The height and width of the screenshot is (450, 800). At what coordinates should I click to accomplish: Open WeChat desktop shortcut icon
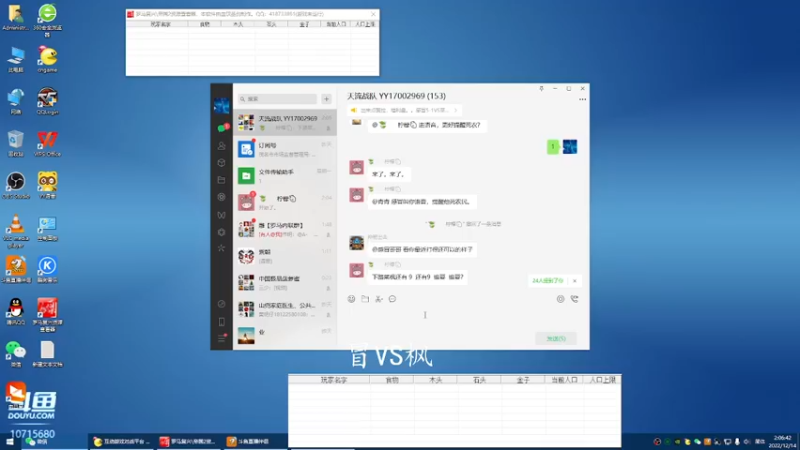pyautogui.click(x=16, y=354)
